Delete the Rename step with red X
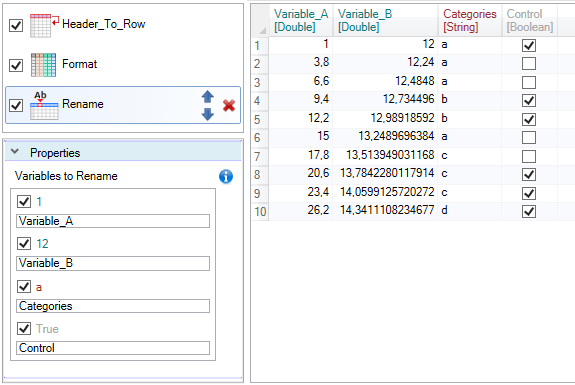This screenshot has width=575, height=385. click(229, 106)
